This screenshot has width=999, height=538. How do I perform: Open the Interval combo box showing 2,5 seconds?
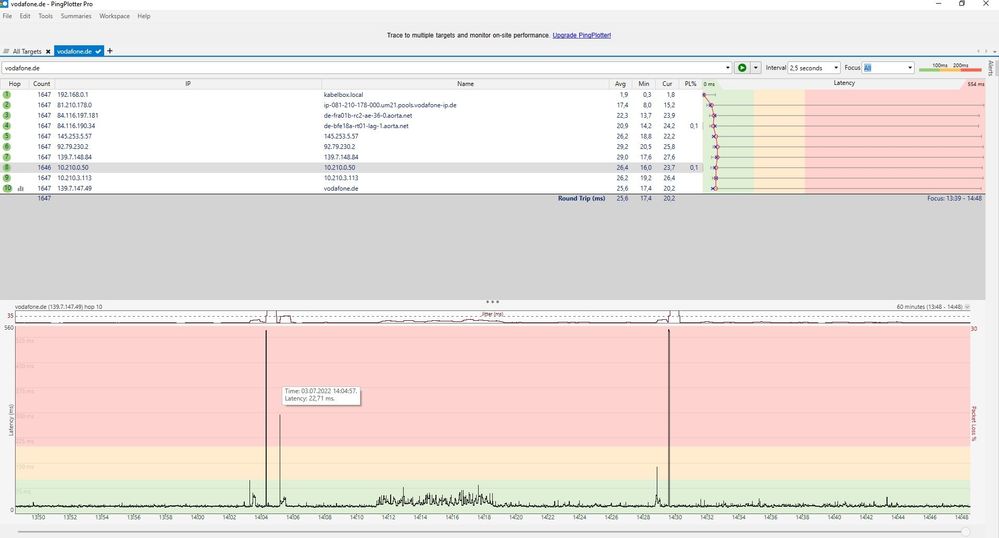pos(814,68)
